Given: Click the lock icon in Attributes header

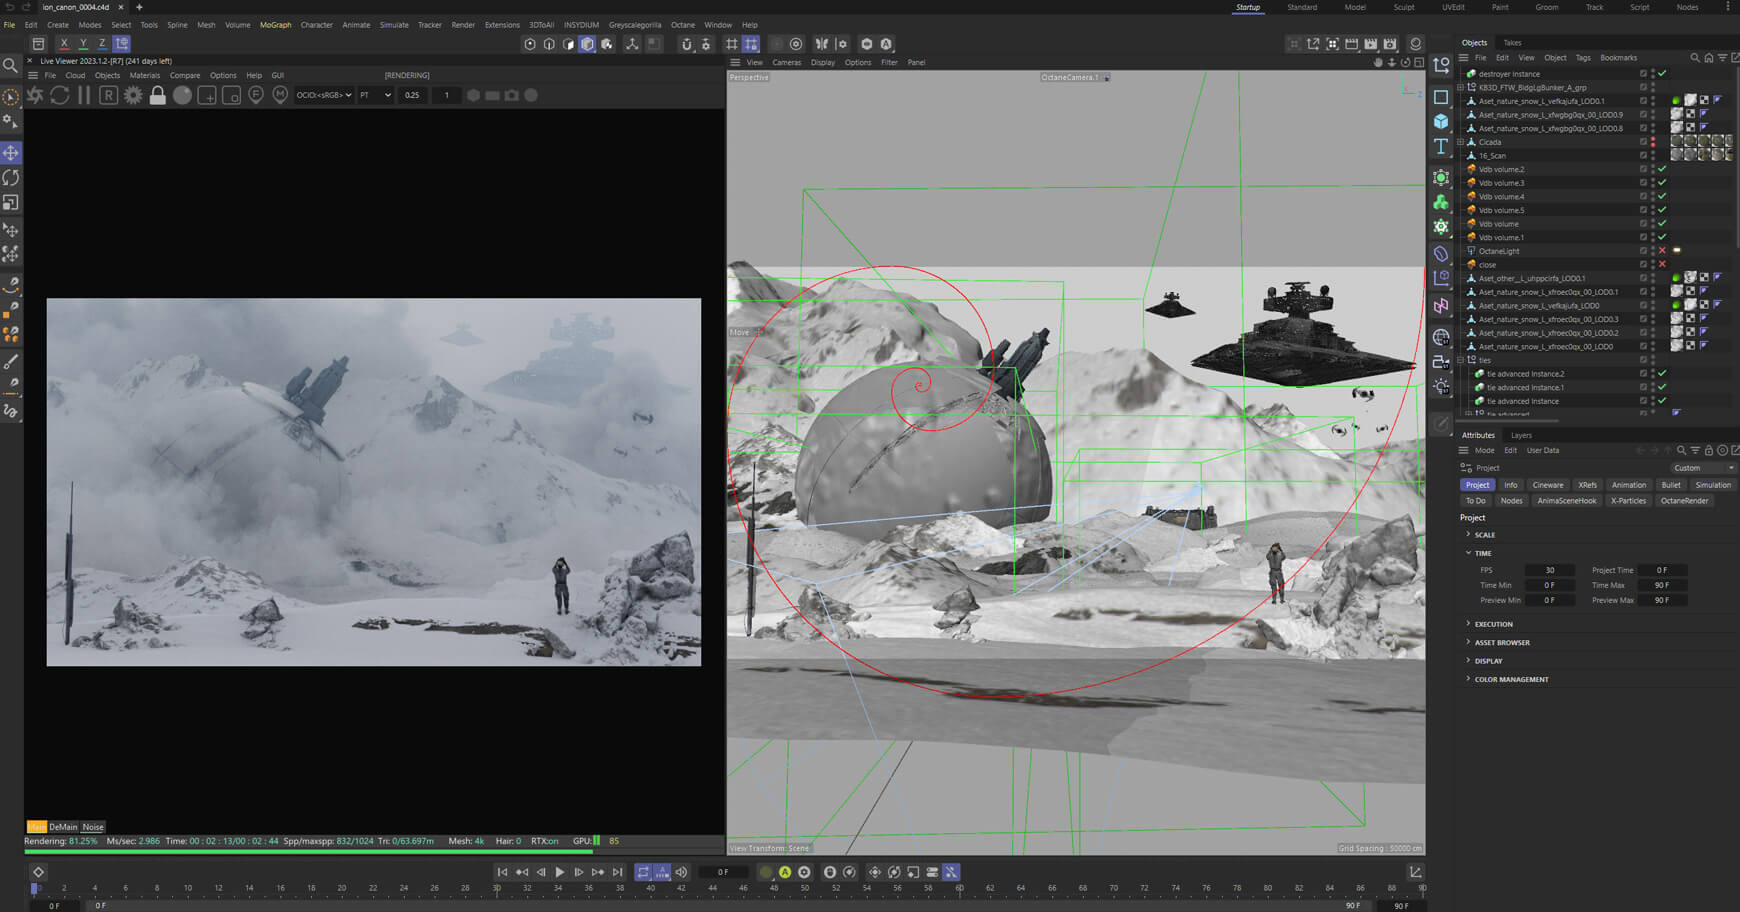Looking at the screenshot, I should tap(1709, 451).
